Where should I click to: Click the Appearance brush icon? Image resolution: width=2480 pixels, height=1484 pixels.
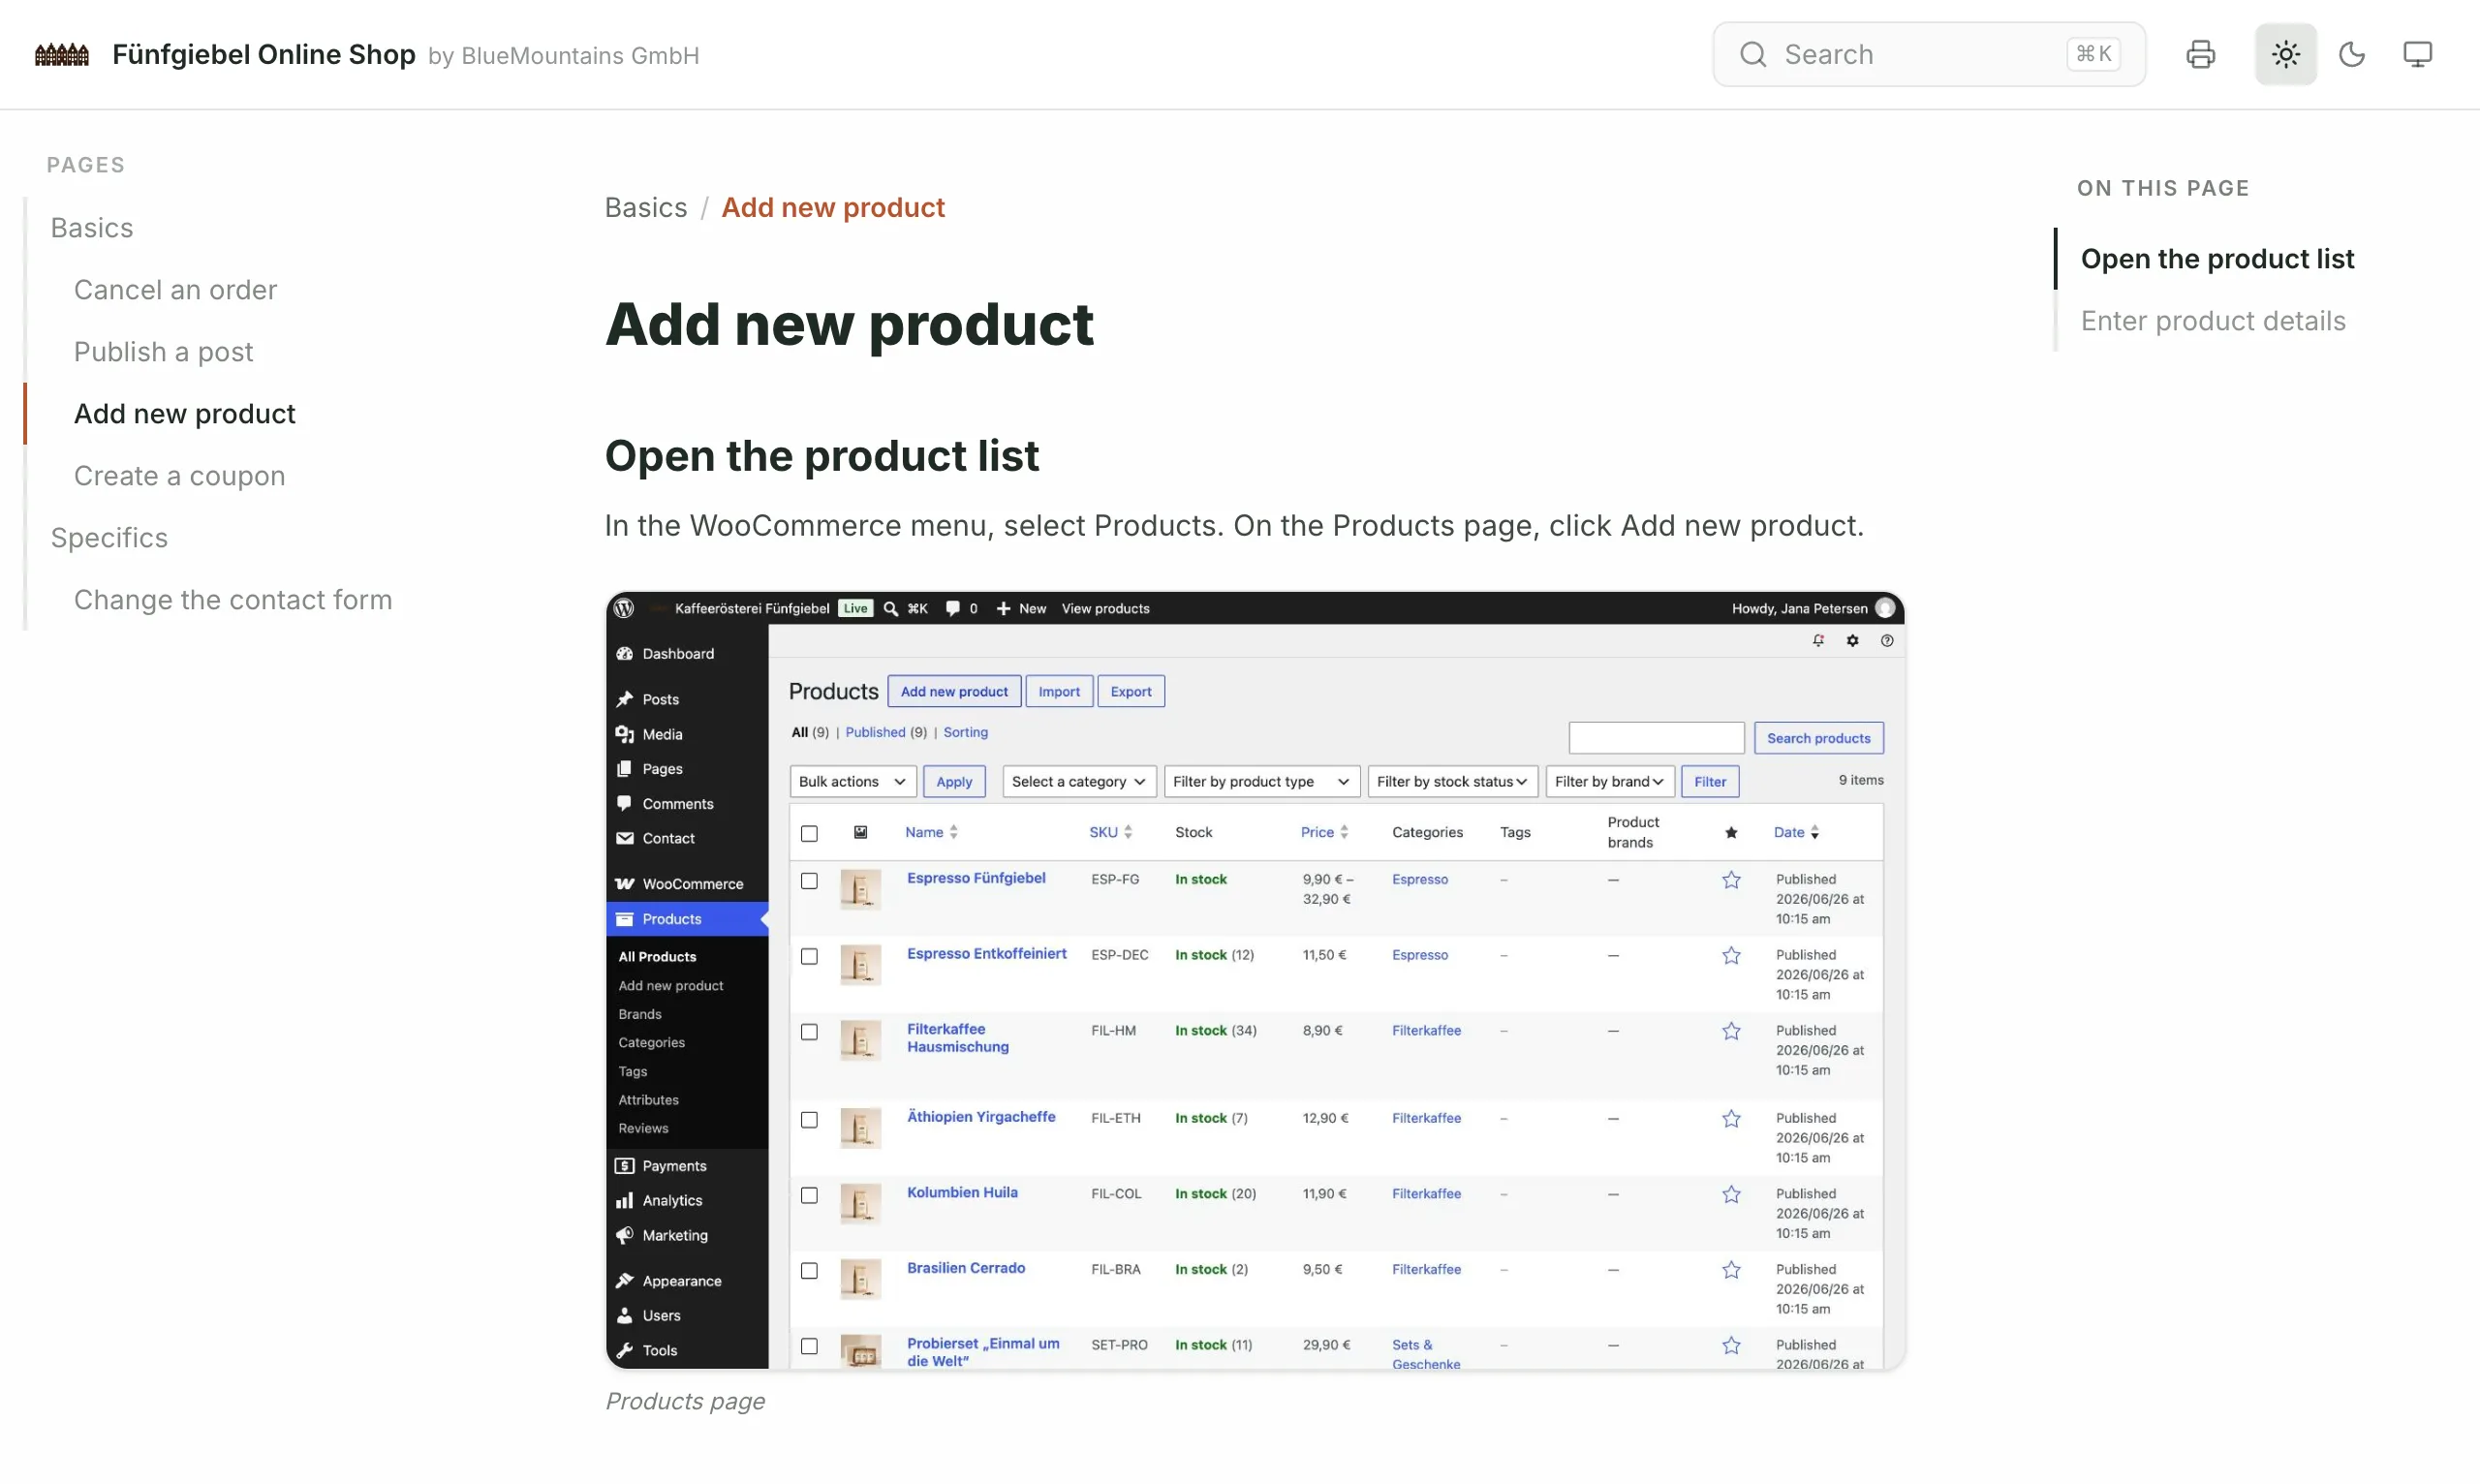pos(625,1281)
